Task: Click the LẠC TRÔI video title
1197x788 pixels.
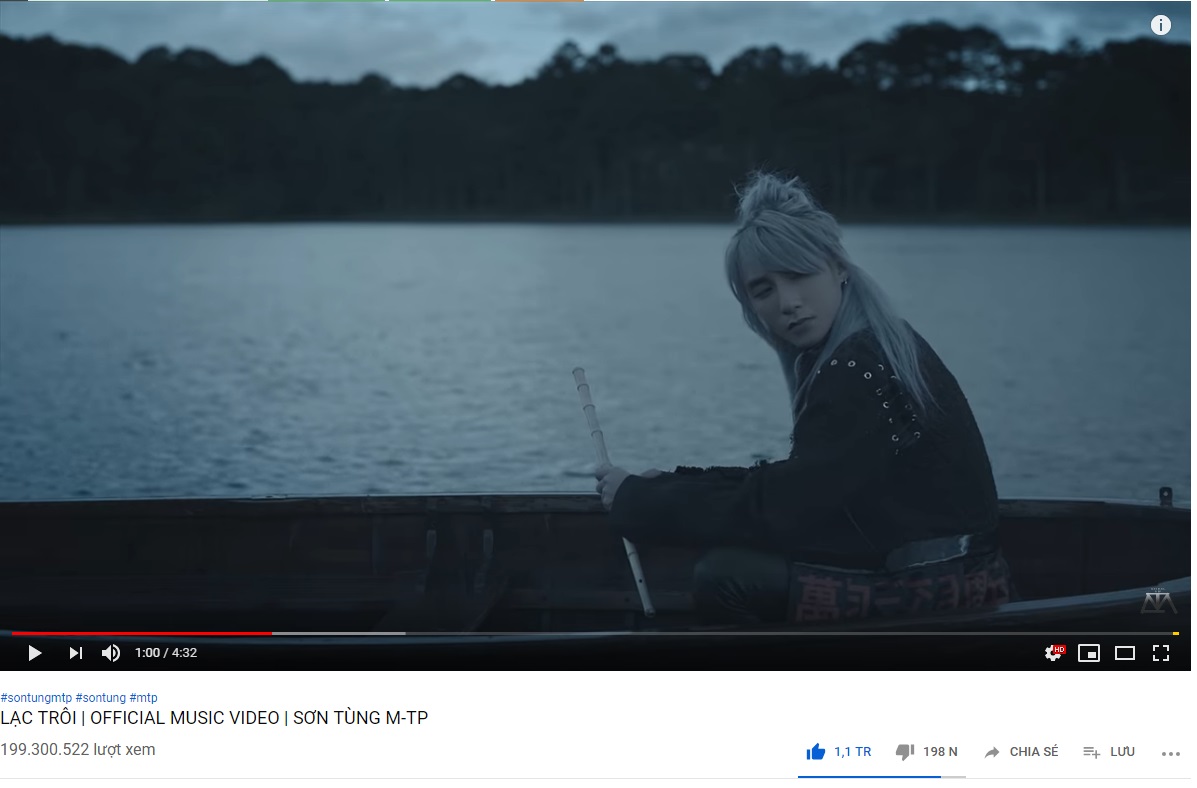Action: coord(215,718)
